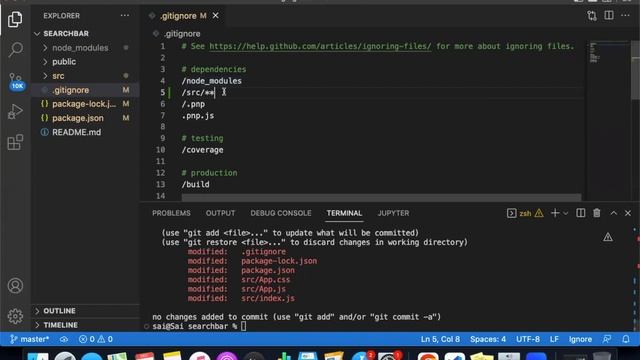The height and width of the screenshot is (360, 640).
Task: Select the TERMINAL panel tab
Action: click(x=344, y=213)
